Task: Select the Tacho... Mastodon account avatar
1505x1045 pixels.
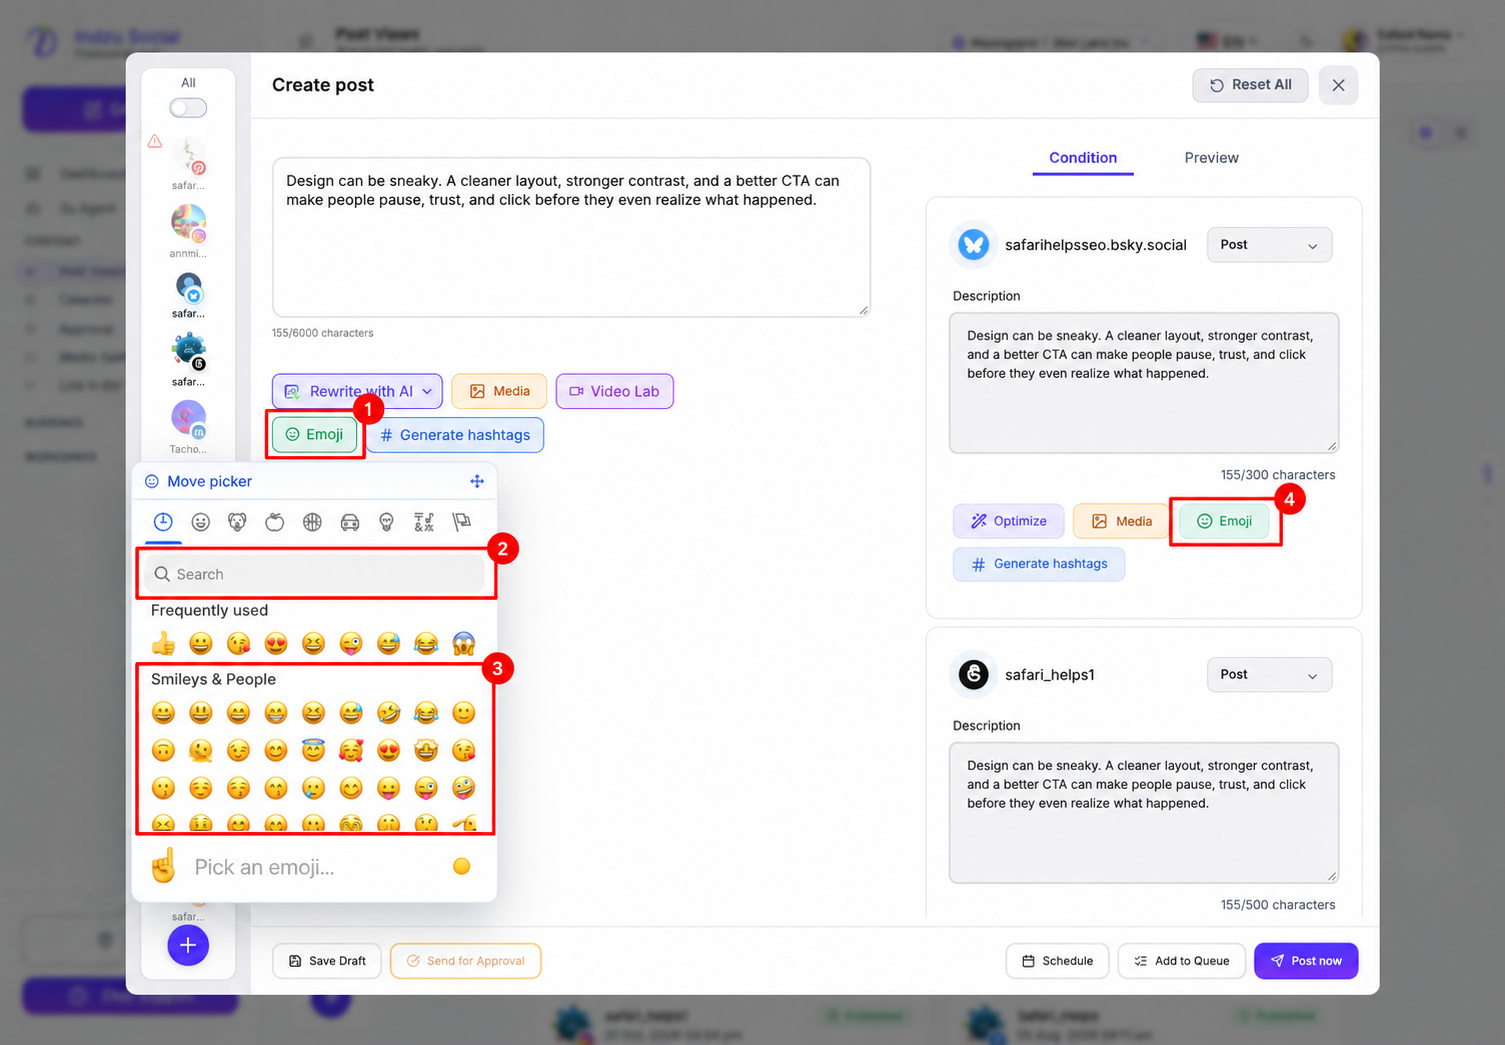Action: 188,419
